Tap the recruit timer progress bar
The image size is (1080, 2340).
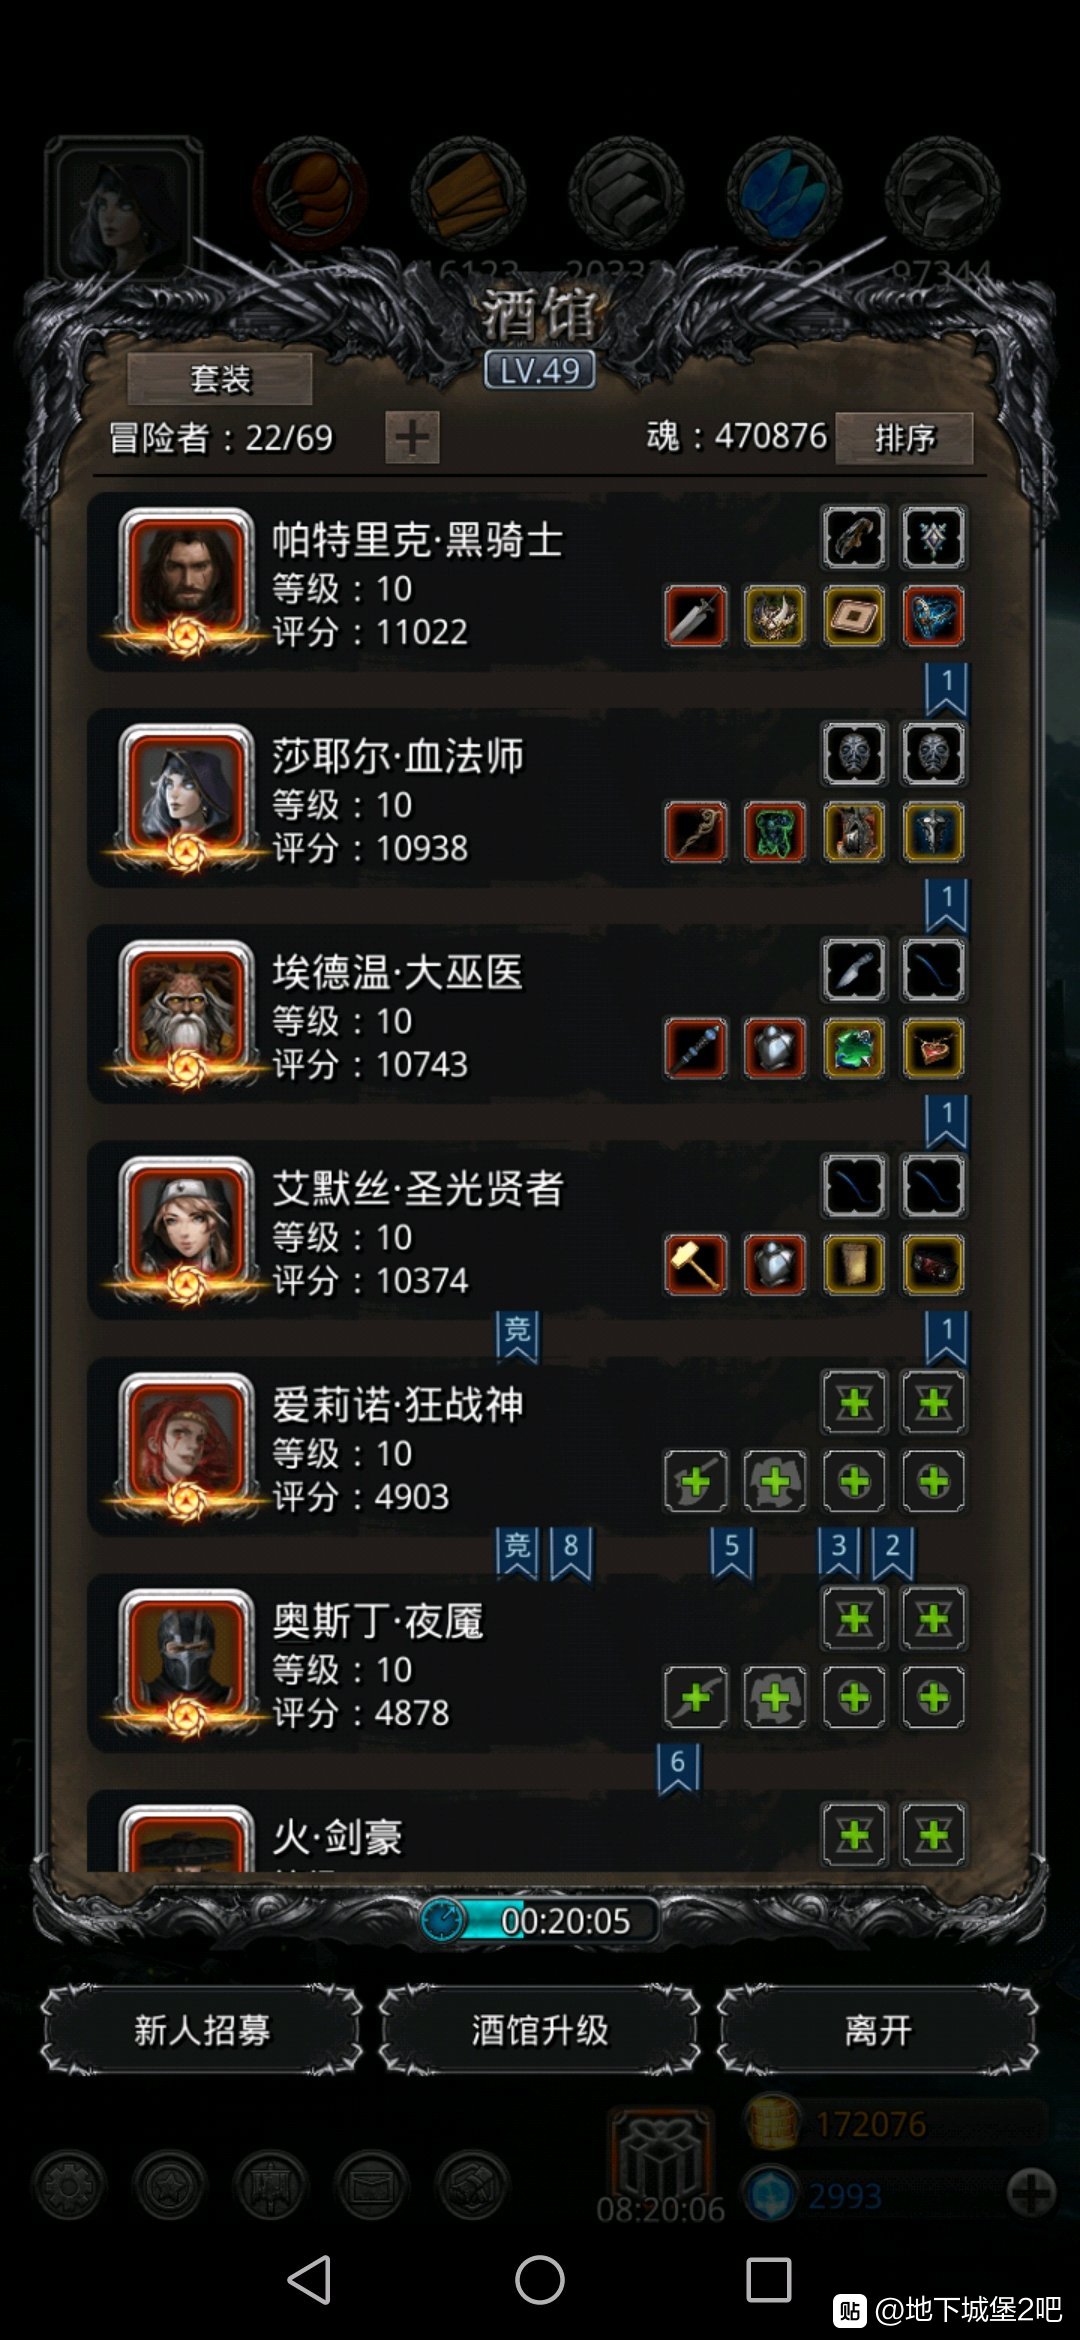click(540, 1920)
